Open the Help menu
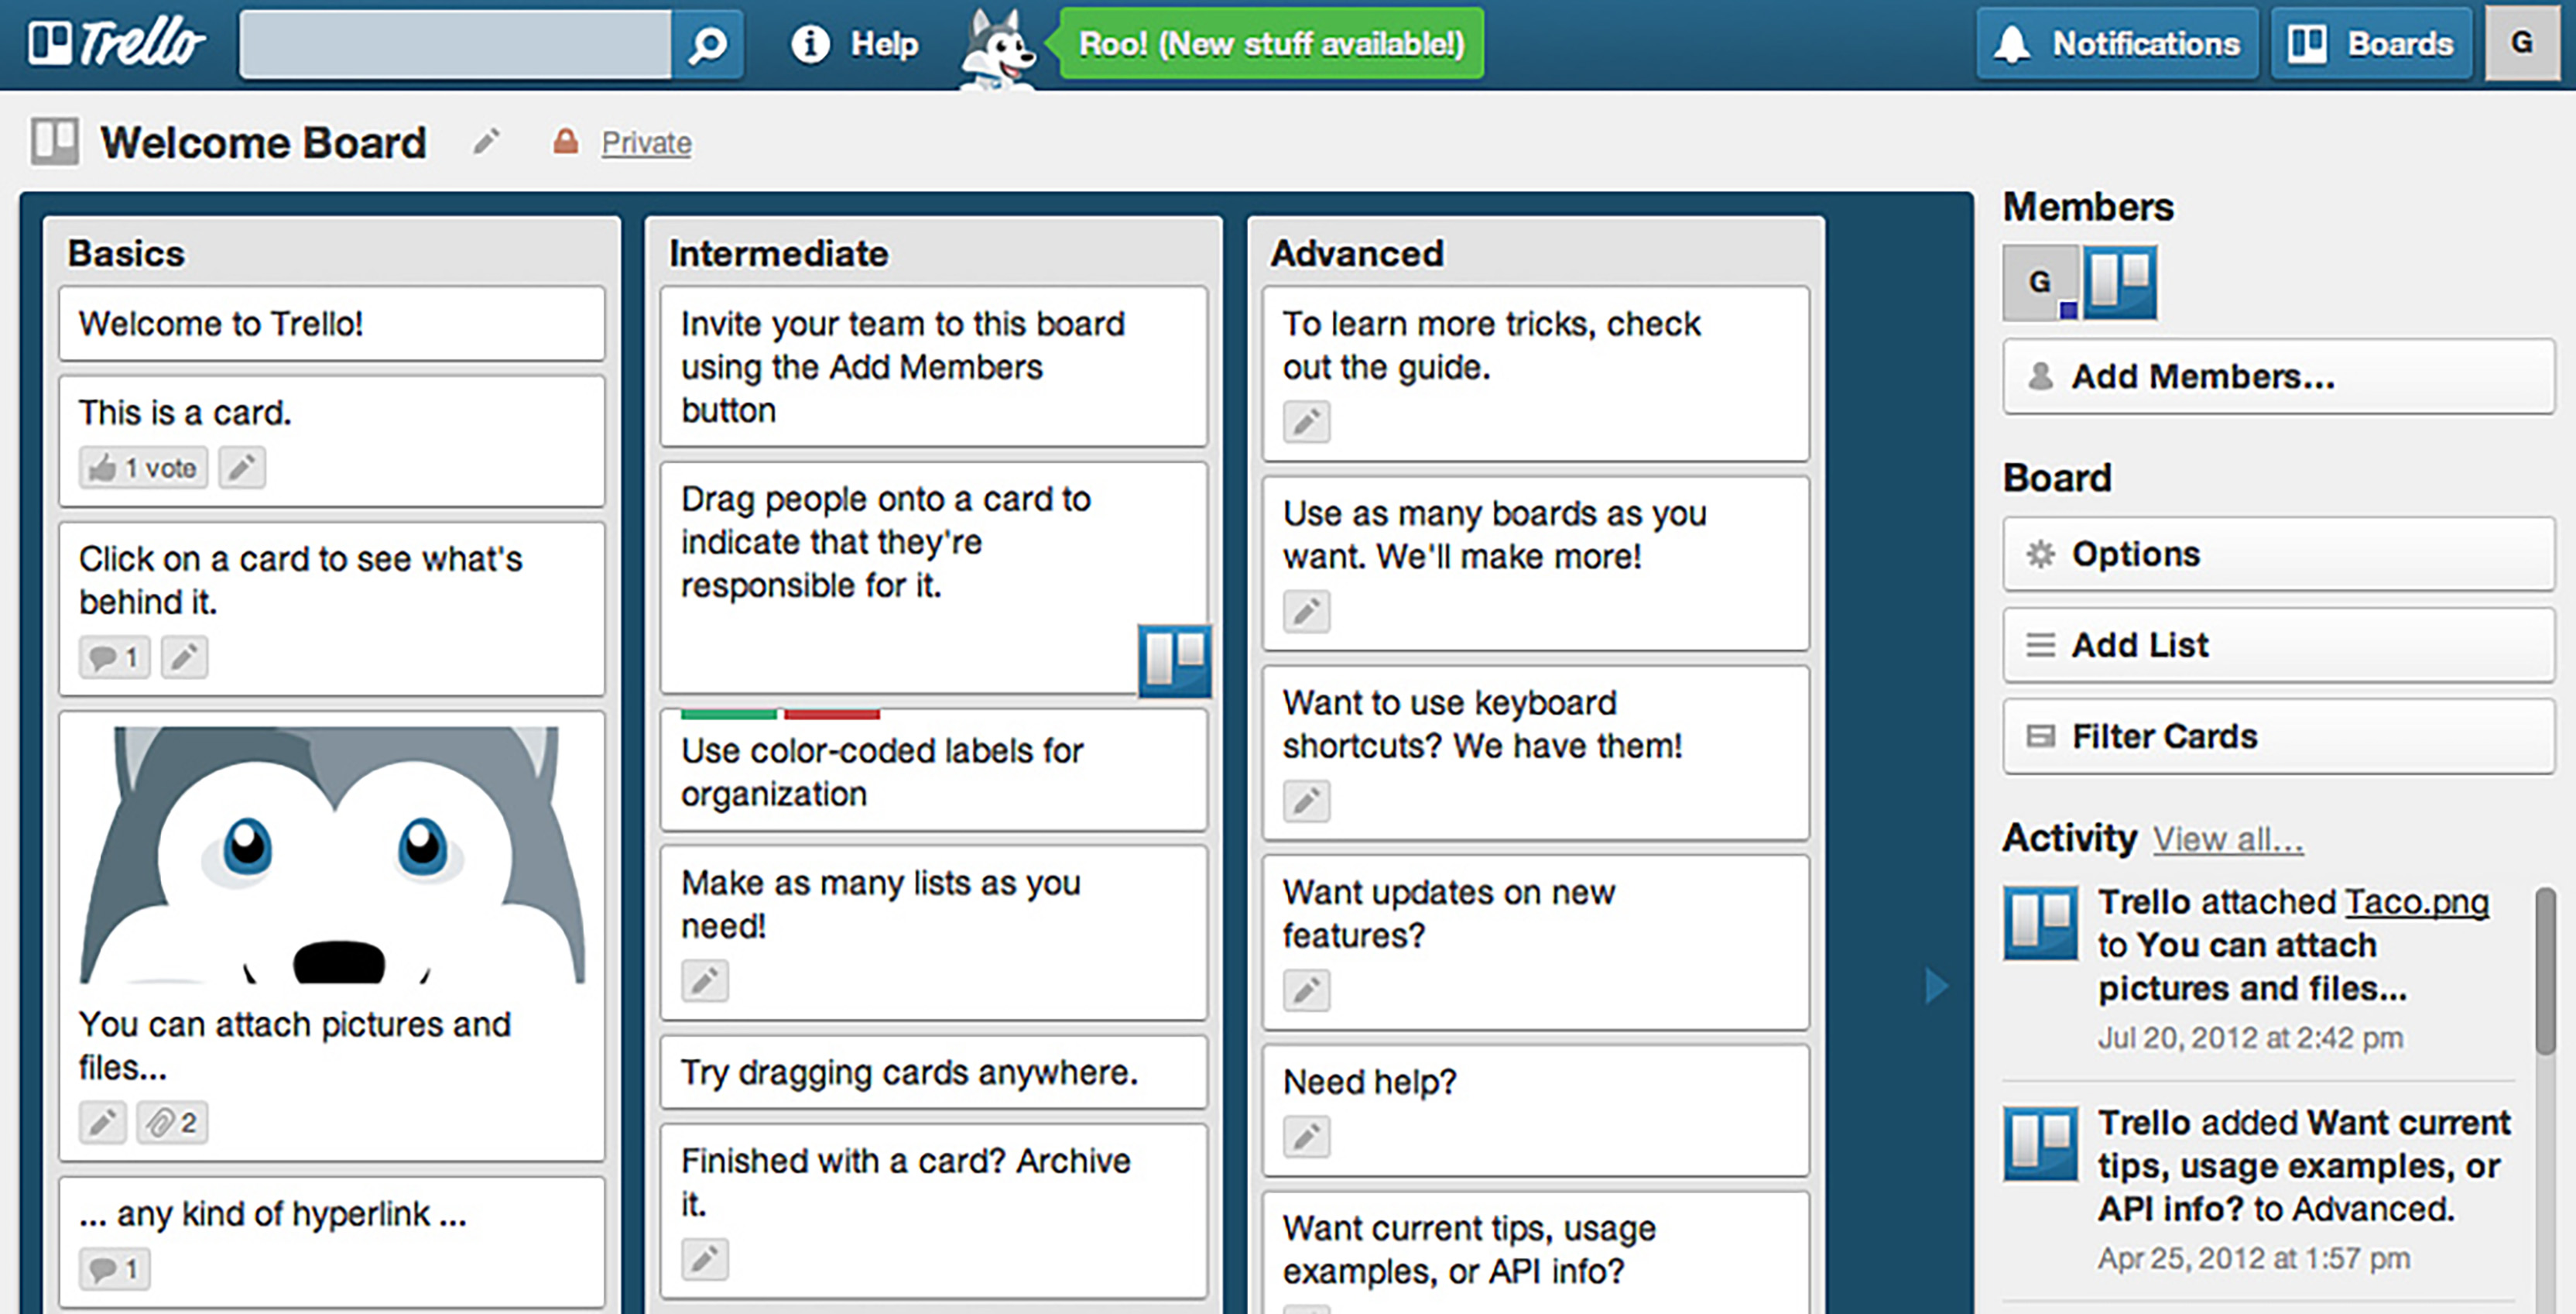The height and width of the screenshot is (1314, 2576). pos(855,43)
